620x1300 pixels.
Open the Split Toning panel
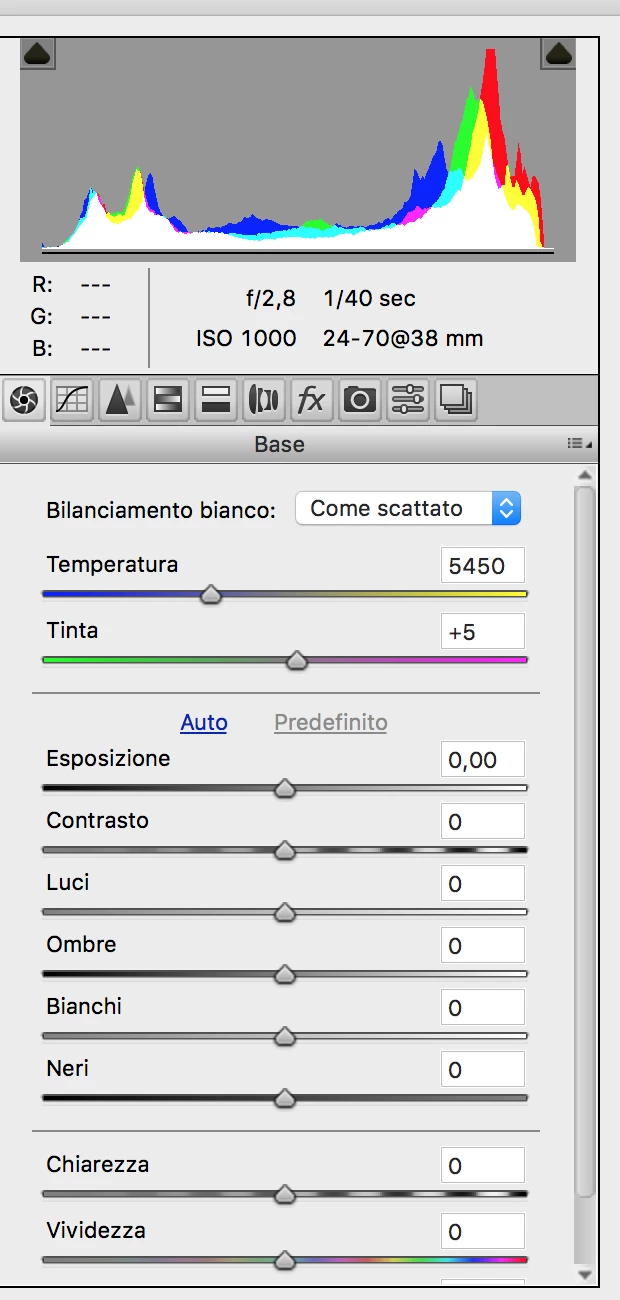click(215, 399)
